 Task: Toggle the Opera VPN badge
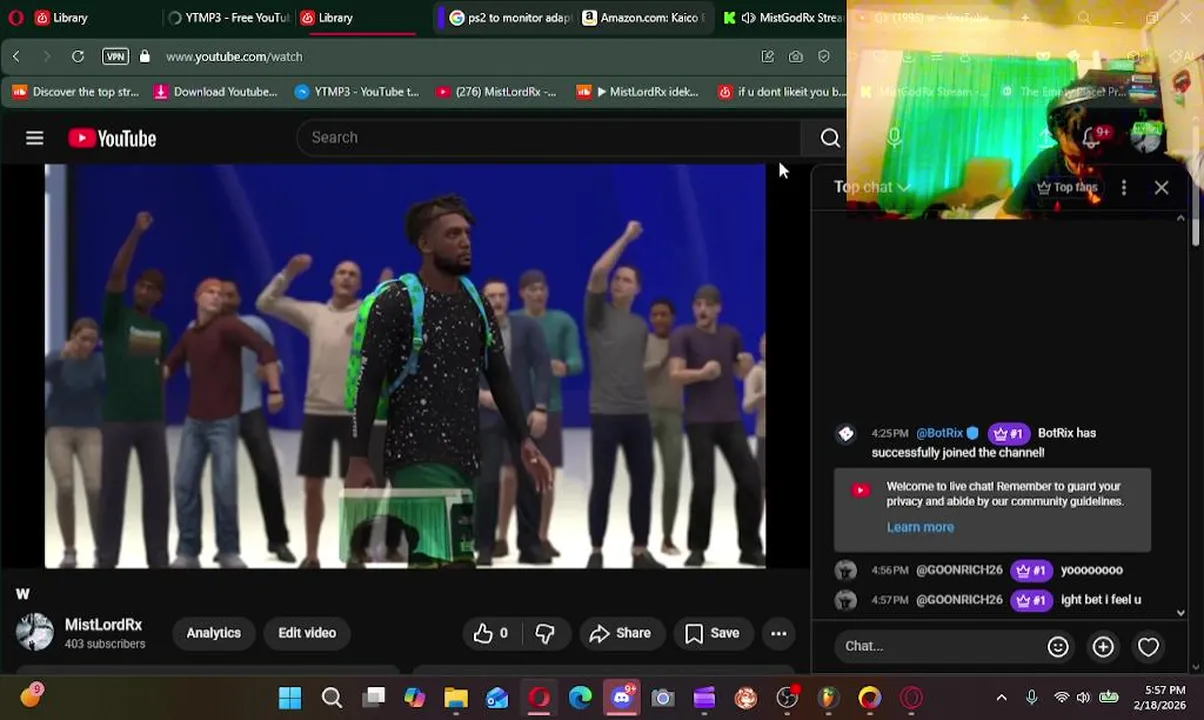tap(115, 57)
